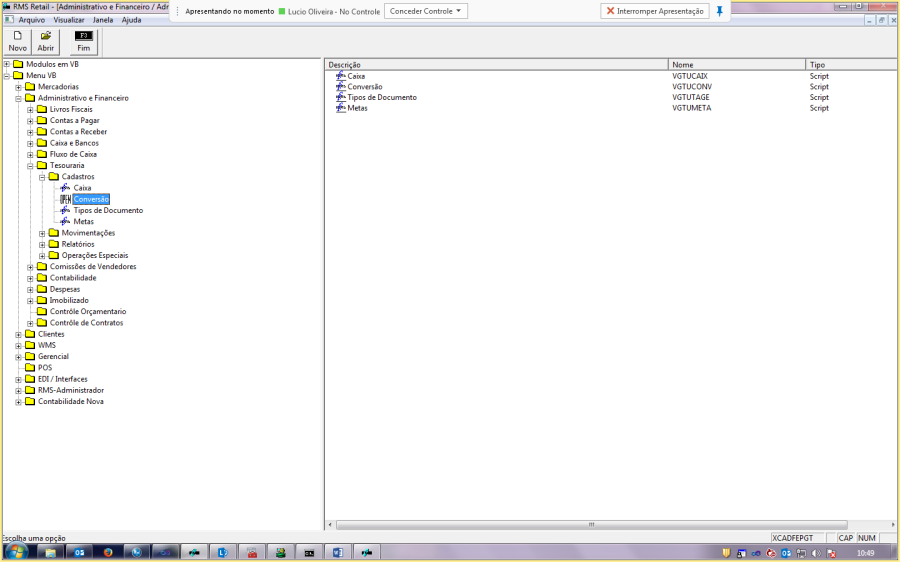The height and width of the screenshot is (562, 900).
Task: Click Conversão script icon in list
Action: (340, 87)
